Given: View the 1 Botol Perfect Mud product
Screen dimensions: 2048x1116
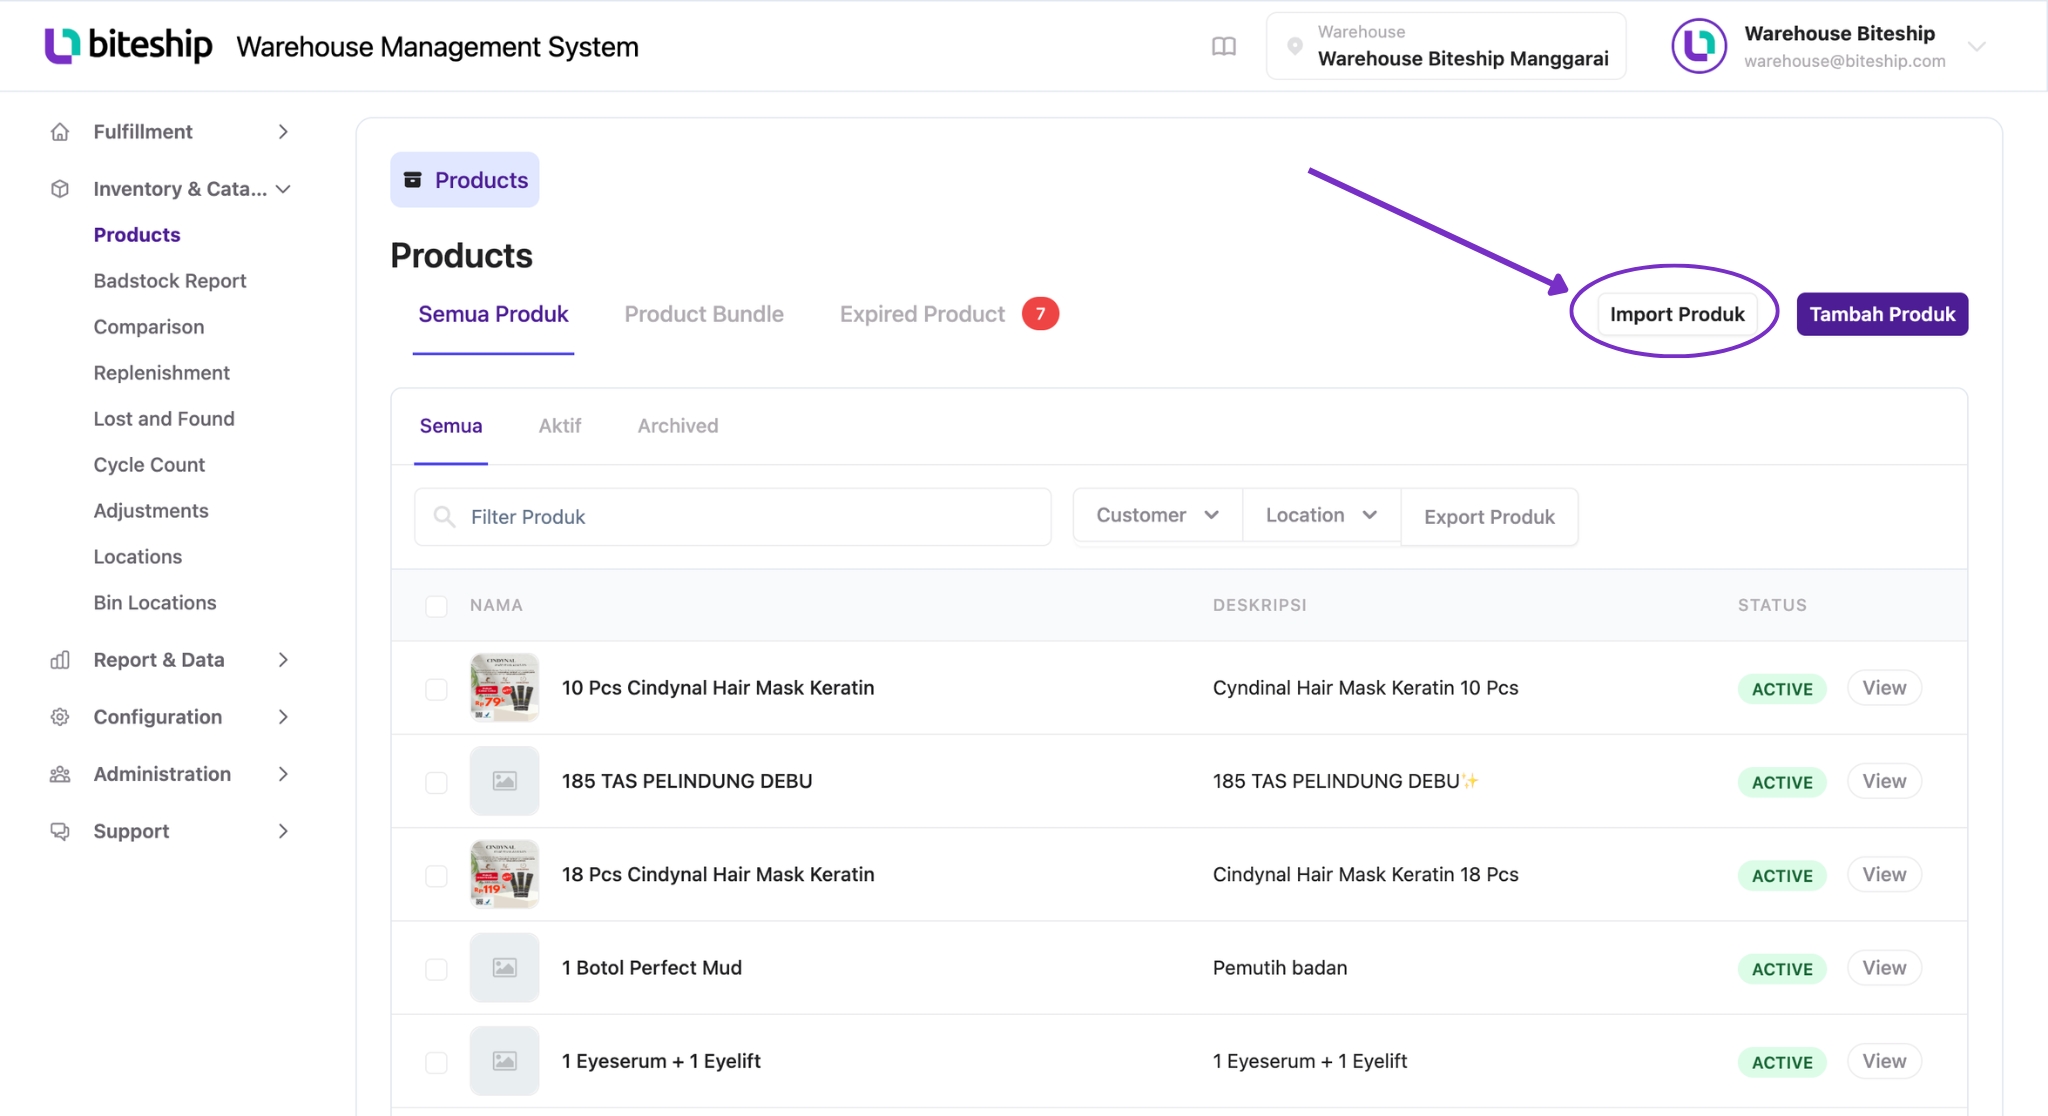Looking at the screenshot, I should coord(1884,968).
